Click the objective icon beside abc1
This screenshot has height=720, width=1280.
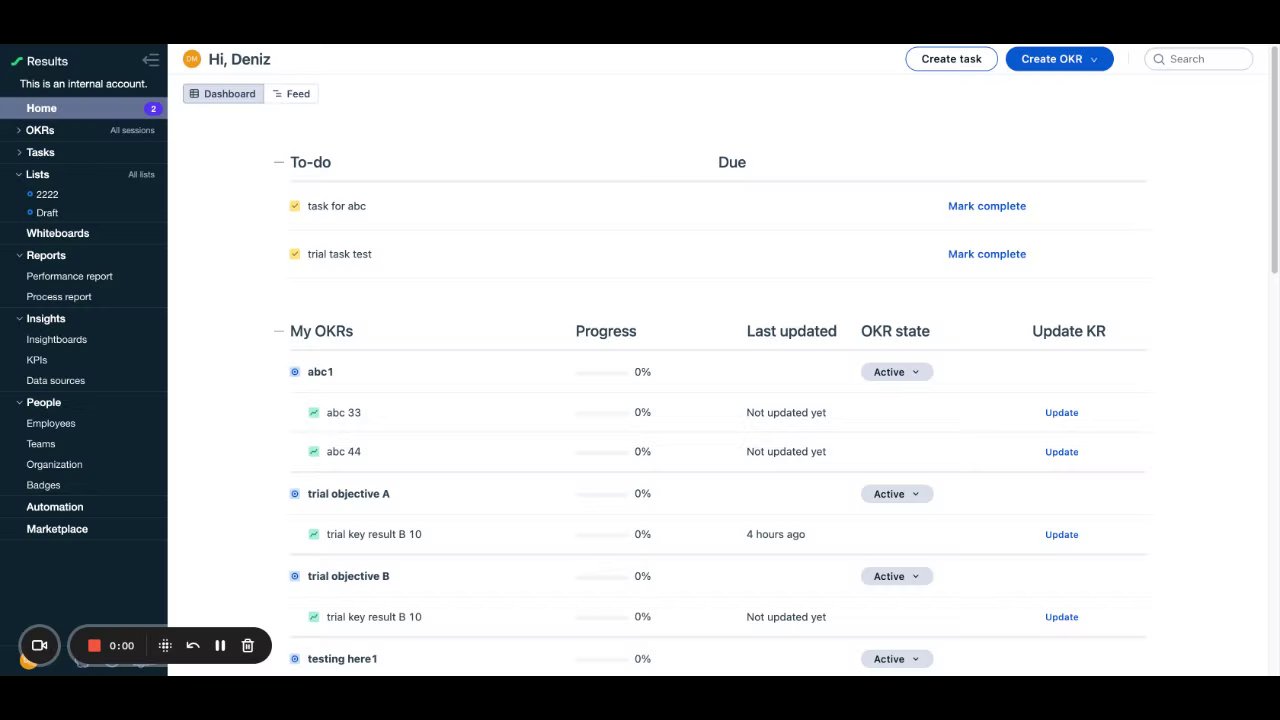[295, 372]
